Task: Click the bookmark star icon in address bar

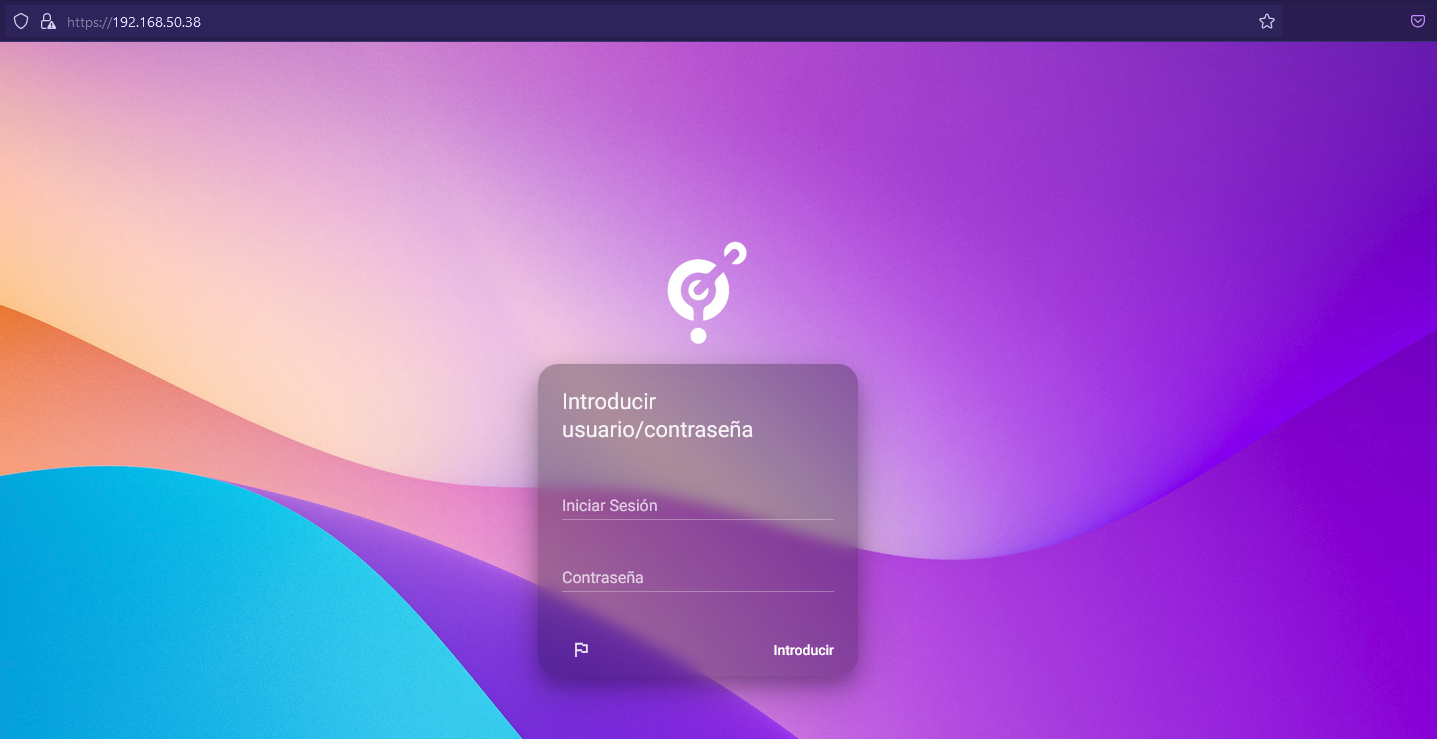Action: (x=1266, y=21)
